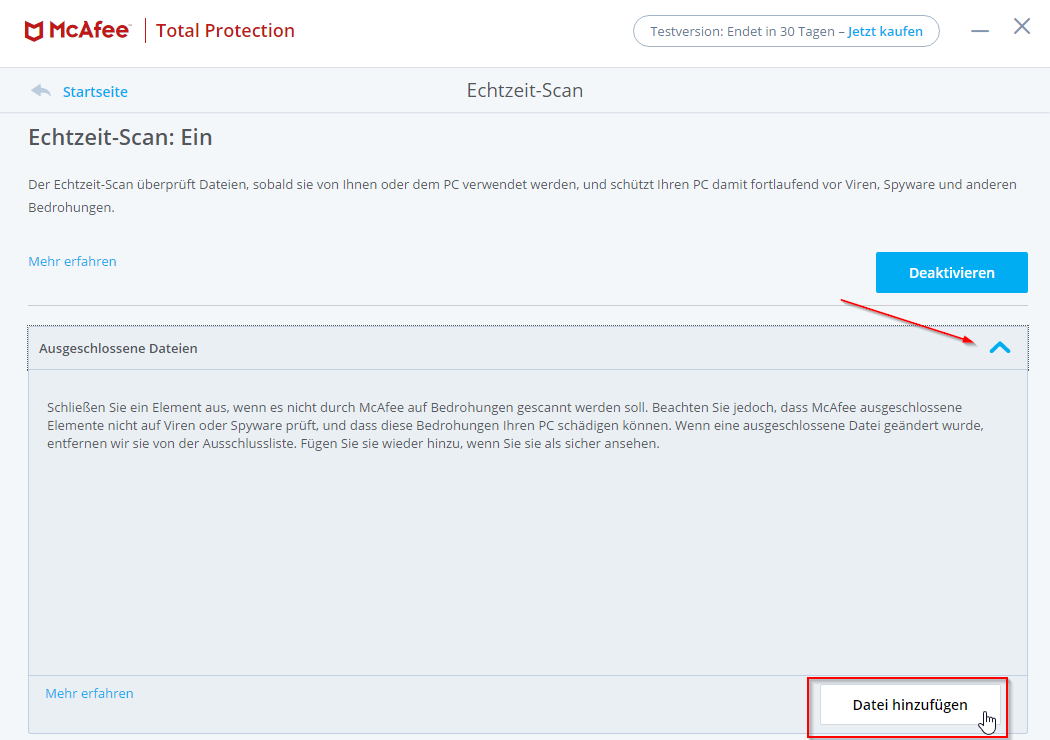Click the back arrow icon beside Startseite
The image size is (1050, 740).
click(41, 90)
